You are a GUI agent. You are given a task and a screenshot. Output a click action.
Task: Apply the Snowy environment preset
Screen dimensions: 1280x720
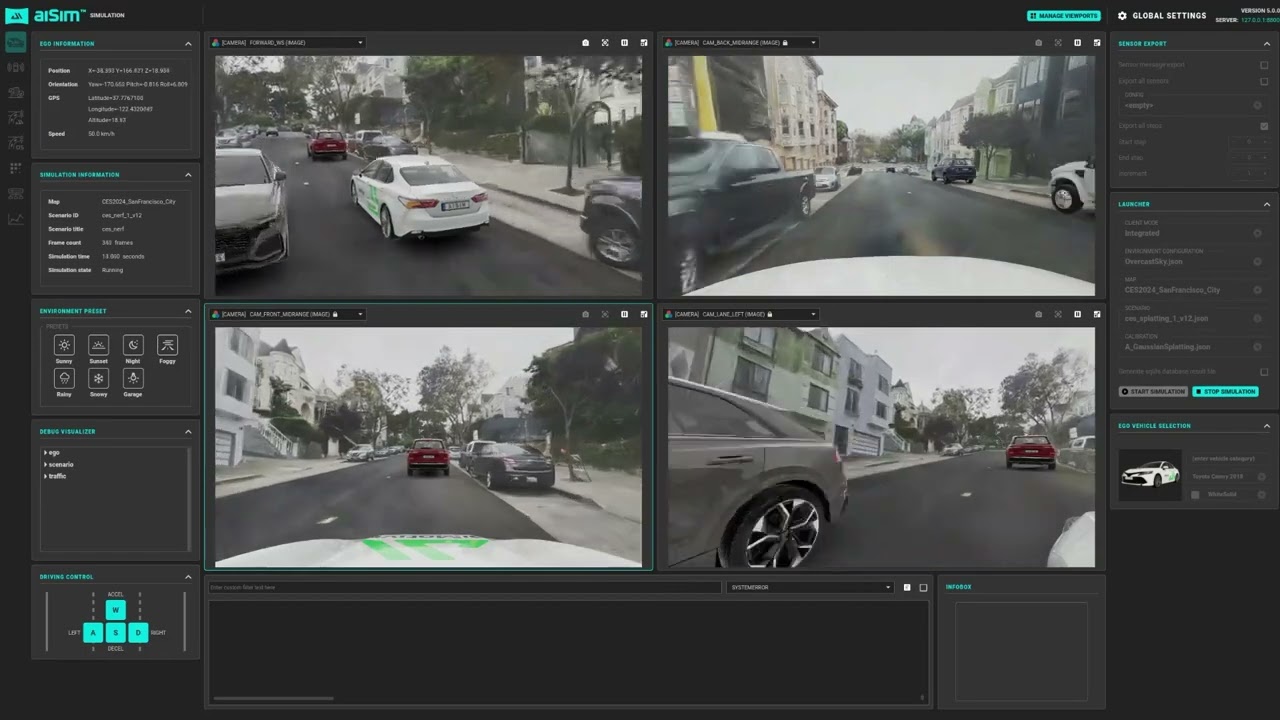pos(98,378)
